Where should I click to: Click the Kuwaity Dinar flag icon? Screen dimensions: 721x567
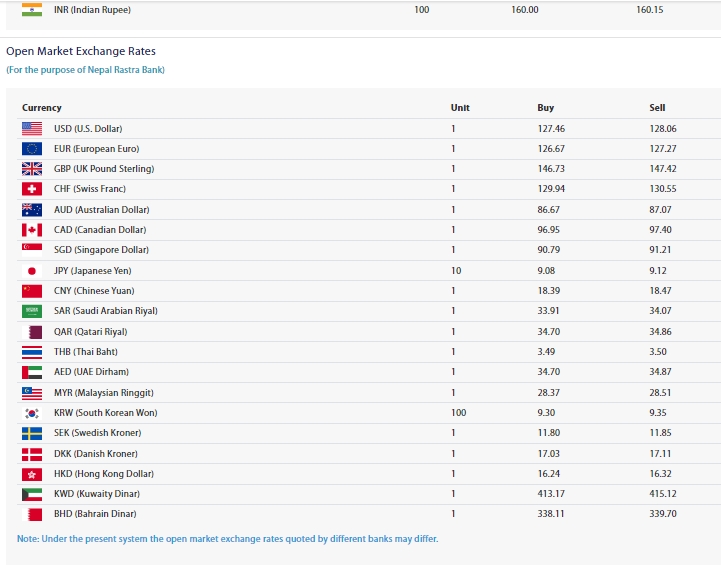(x=32, y=494)
